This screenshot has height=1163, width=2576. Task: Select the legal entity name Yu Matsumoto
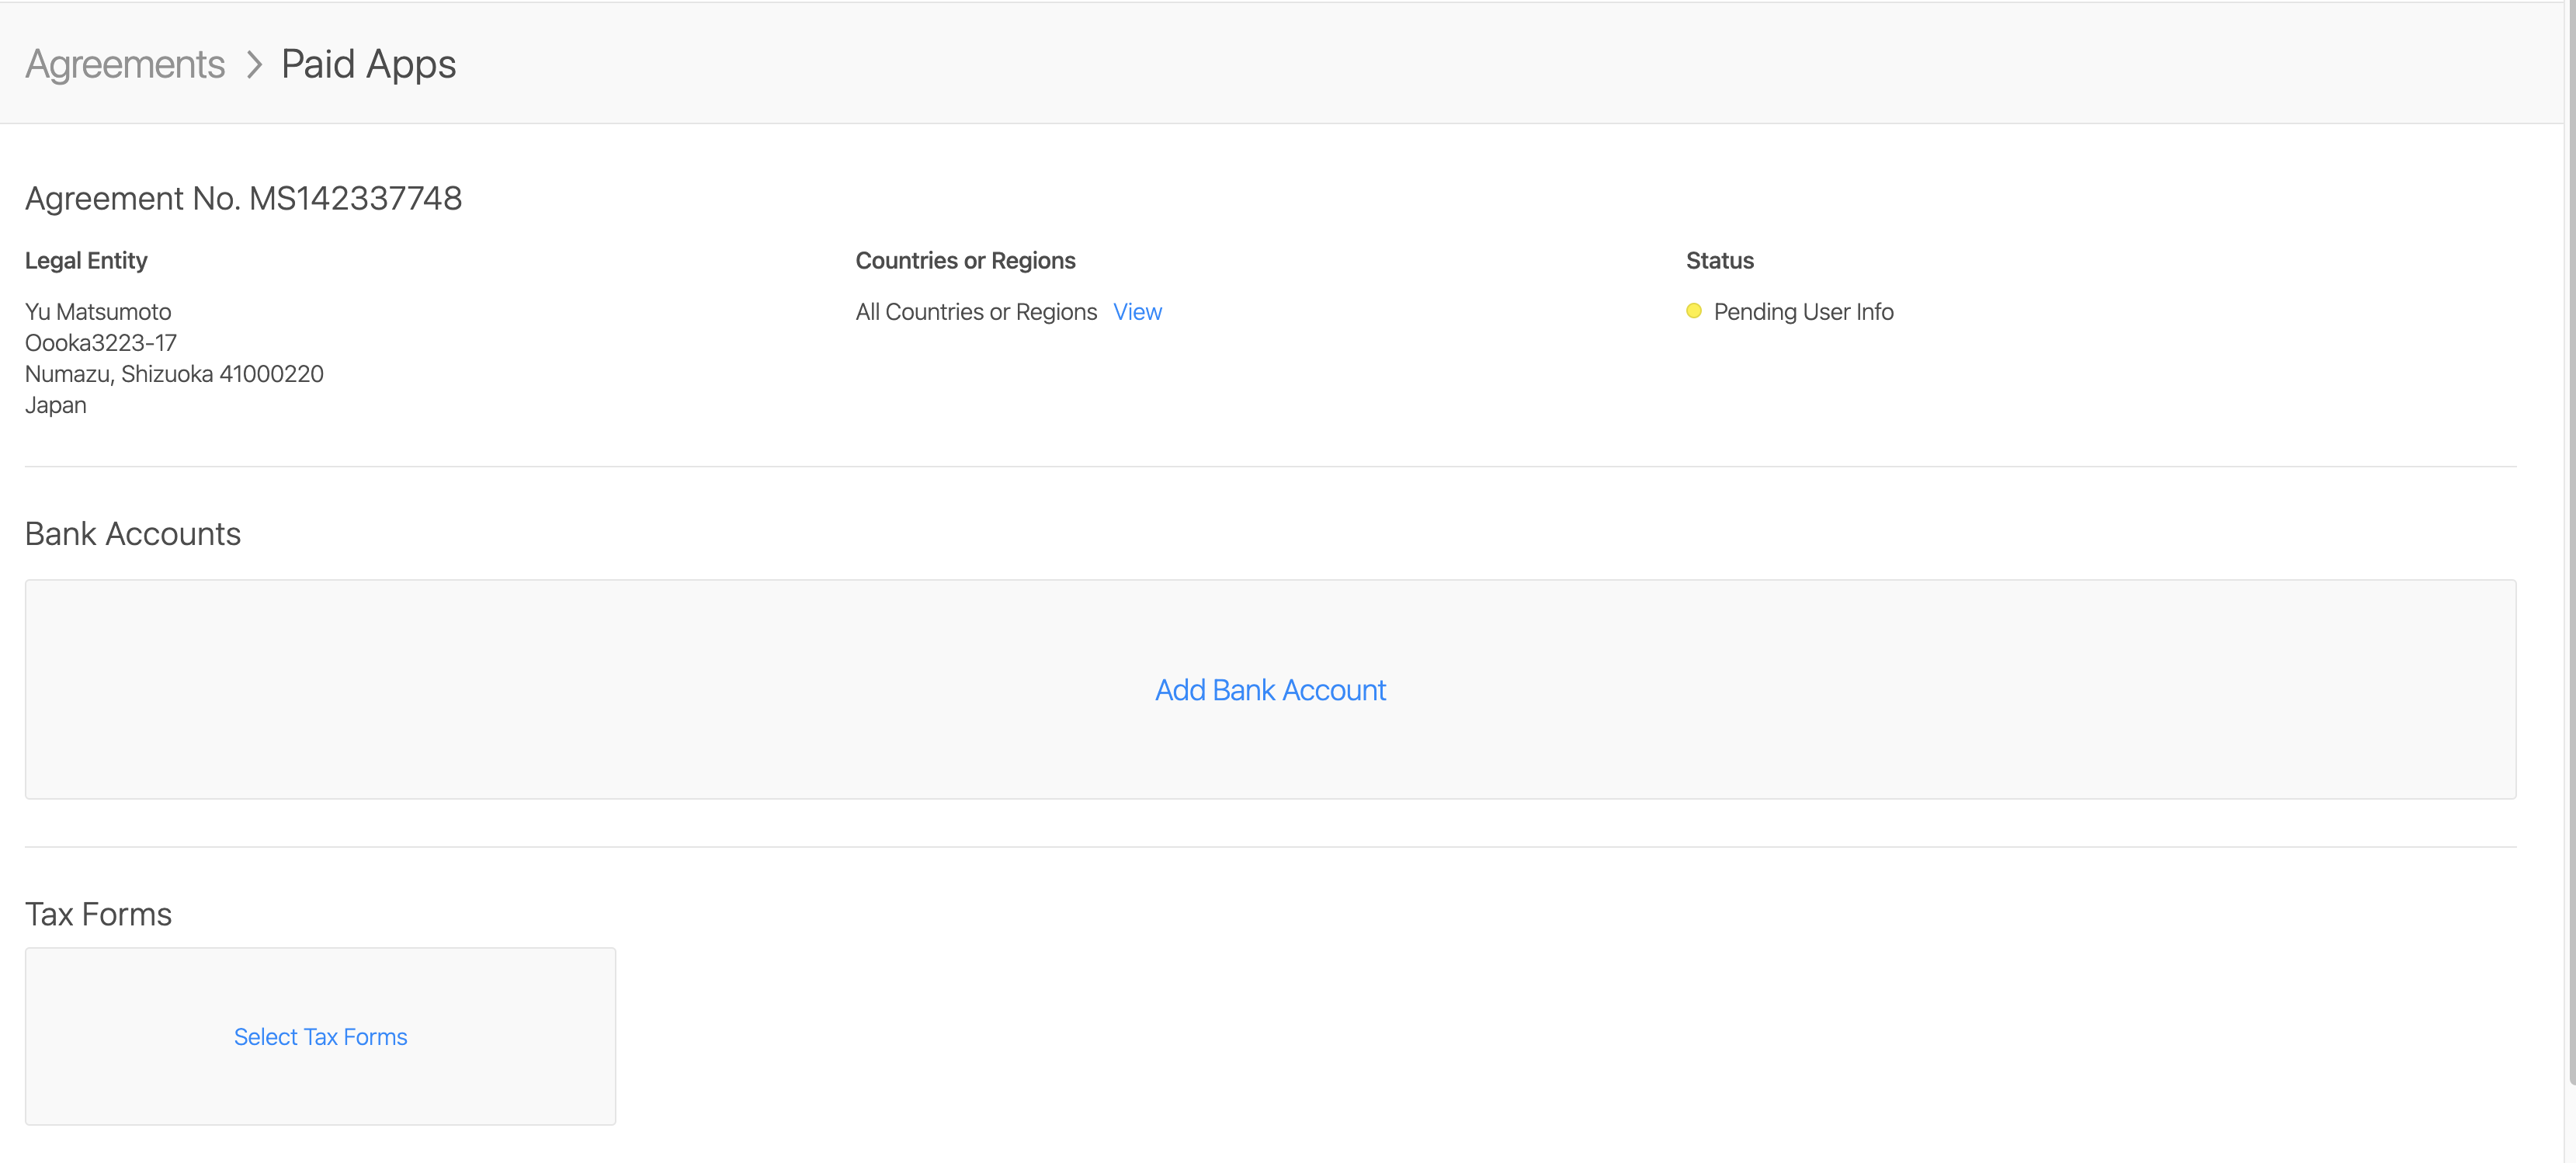click(98, 311)
